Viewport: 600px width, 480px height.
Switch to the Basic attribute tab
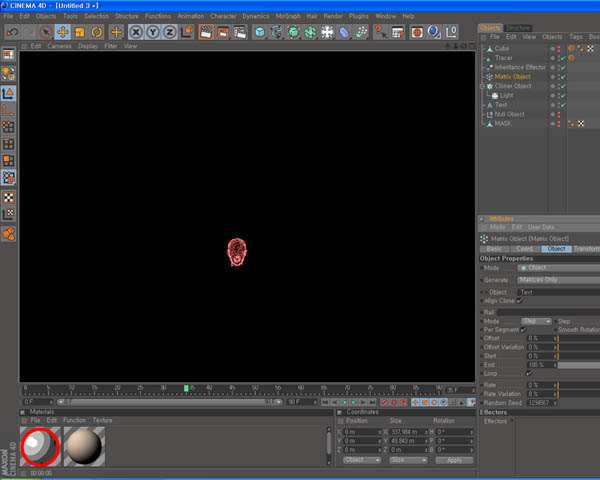(x=494, y=249)
